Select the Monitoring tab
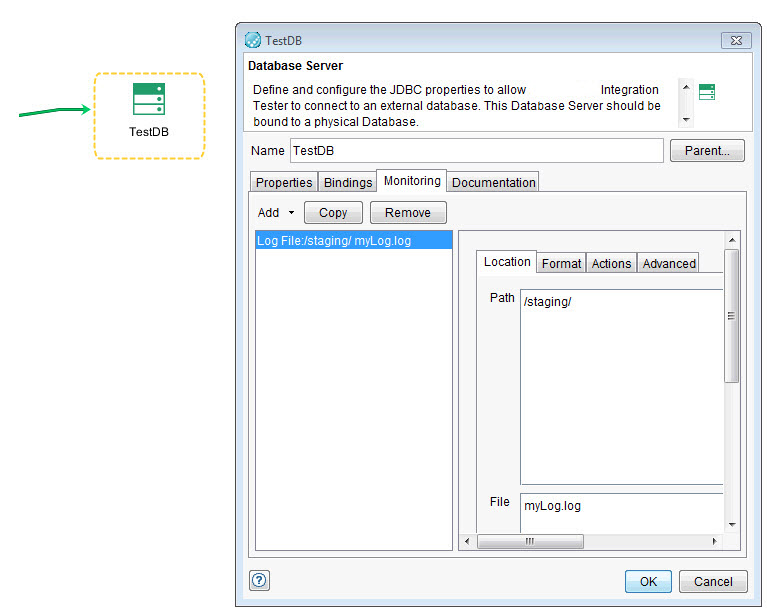Image resolution: width=767 pixels, height=612 pixels. tap(412, 181)
